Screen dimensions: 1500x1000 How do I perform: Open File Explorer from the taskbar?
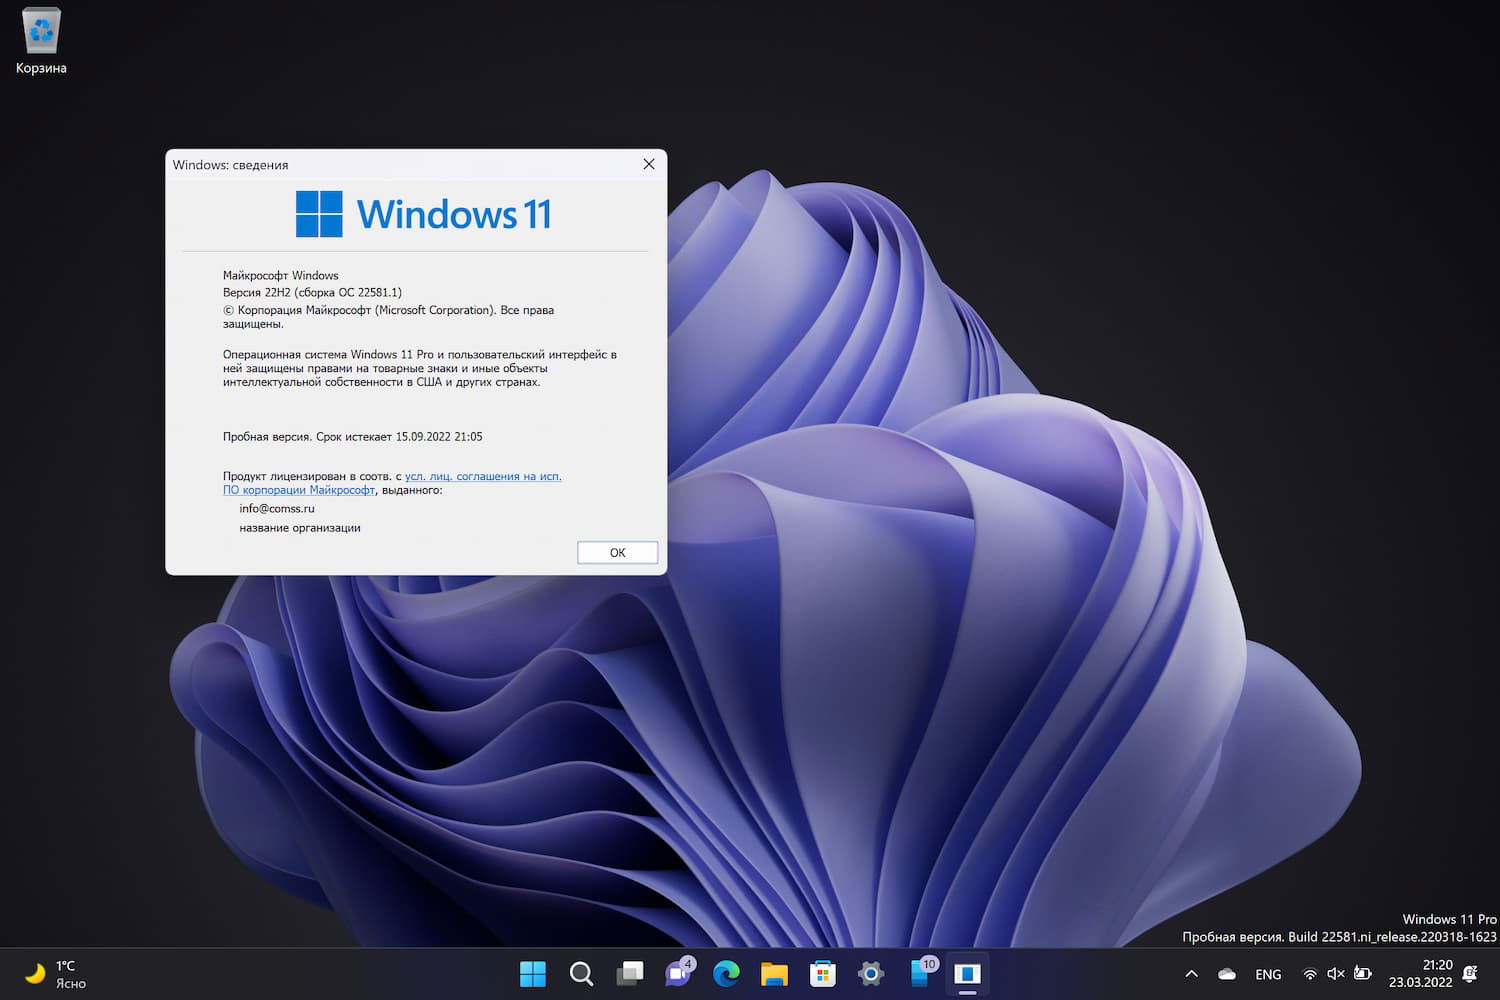774,973
